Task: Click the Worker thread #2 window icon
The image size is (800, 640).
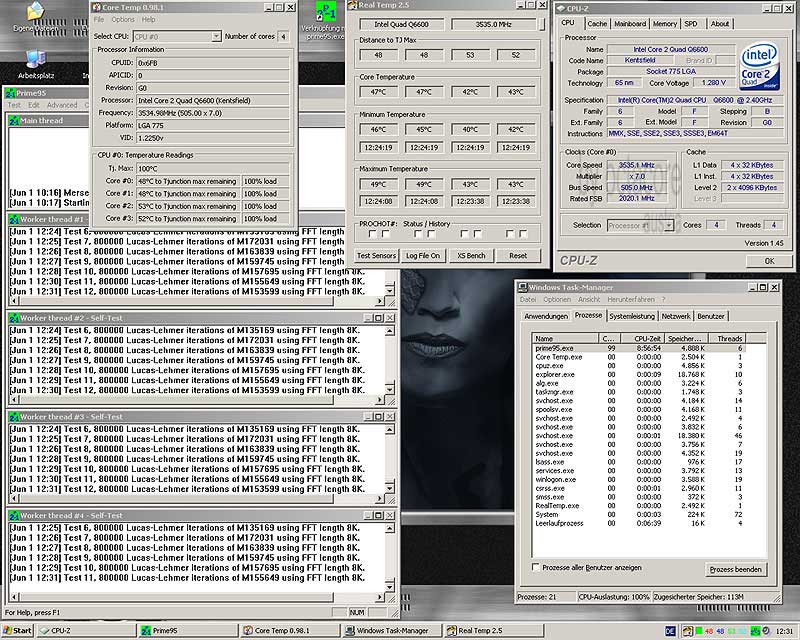Action: pyautogui.click(x=14, y=318)
